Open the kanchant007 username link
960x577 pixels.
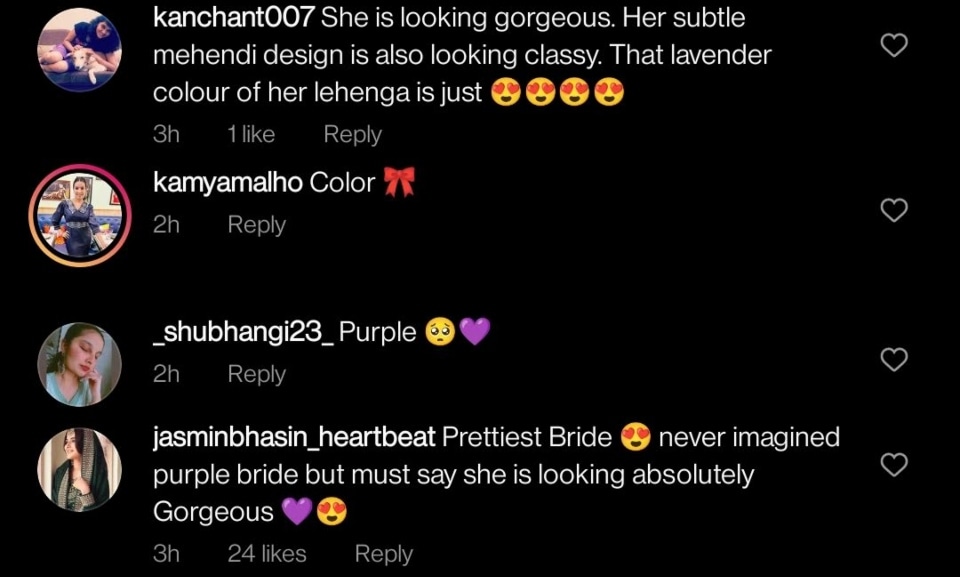233,18
